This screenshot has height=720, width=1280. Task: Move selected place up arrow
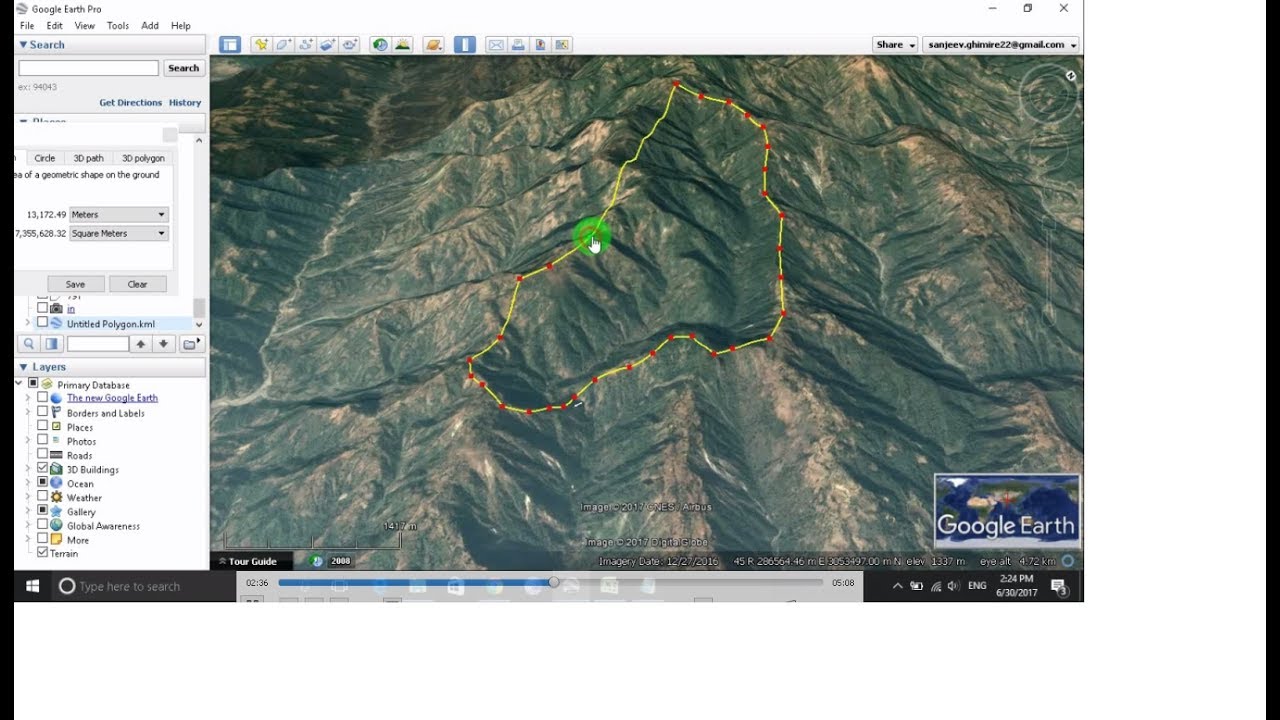click(141, 344)
